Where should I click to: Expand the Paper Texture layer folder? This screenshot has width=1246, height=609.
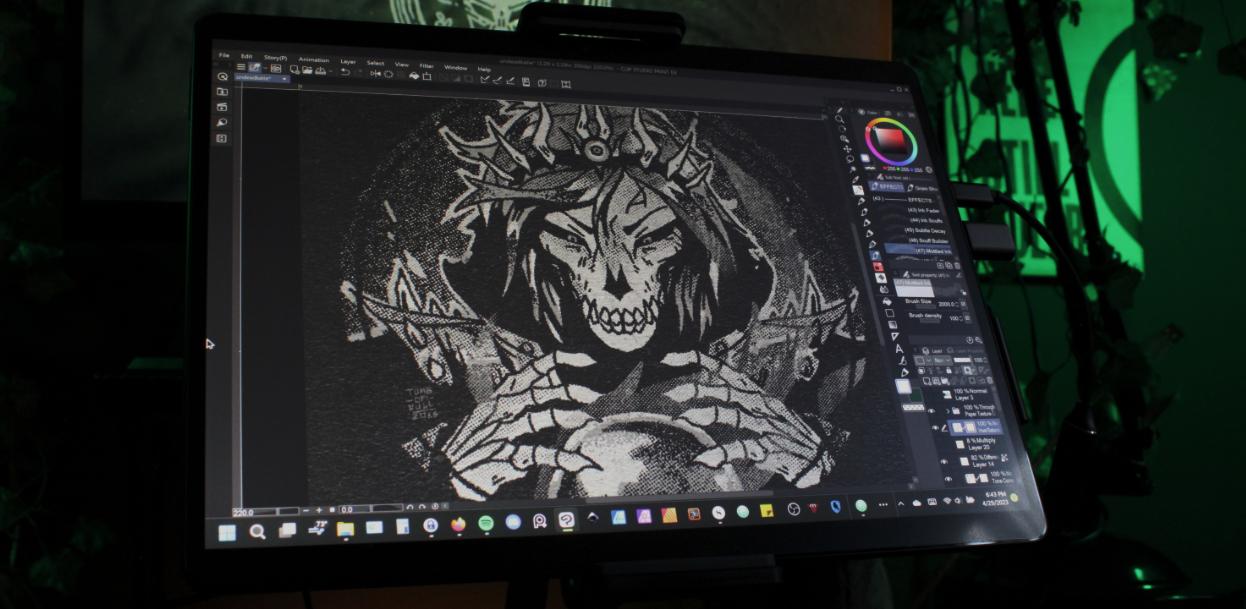[948, 411]
